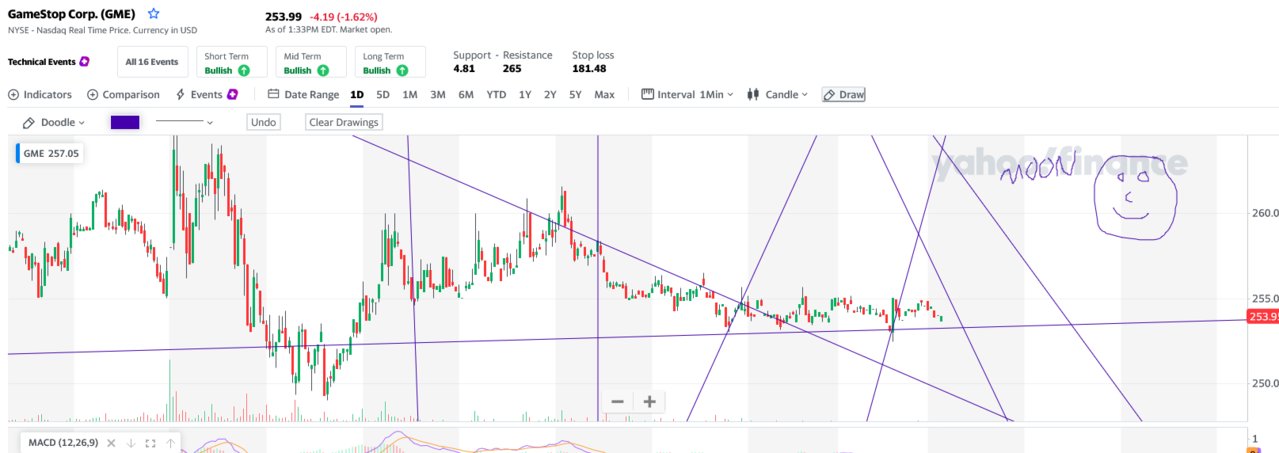Screen dimensions: 1279x453
Task: Select the Draw pencil tool
Action: (844, 94)
